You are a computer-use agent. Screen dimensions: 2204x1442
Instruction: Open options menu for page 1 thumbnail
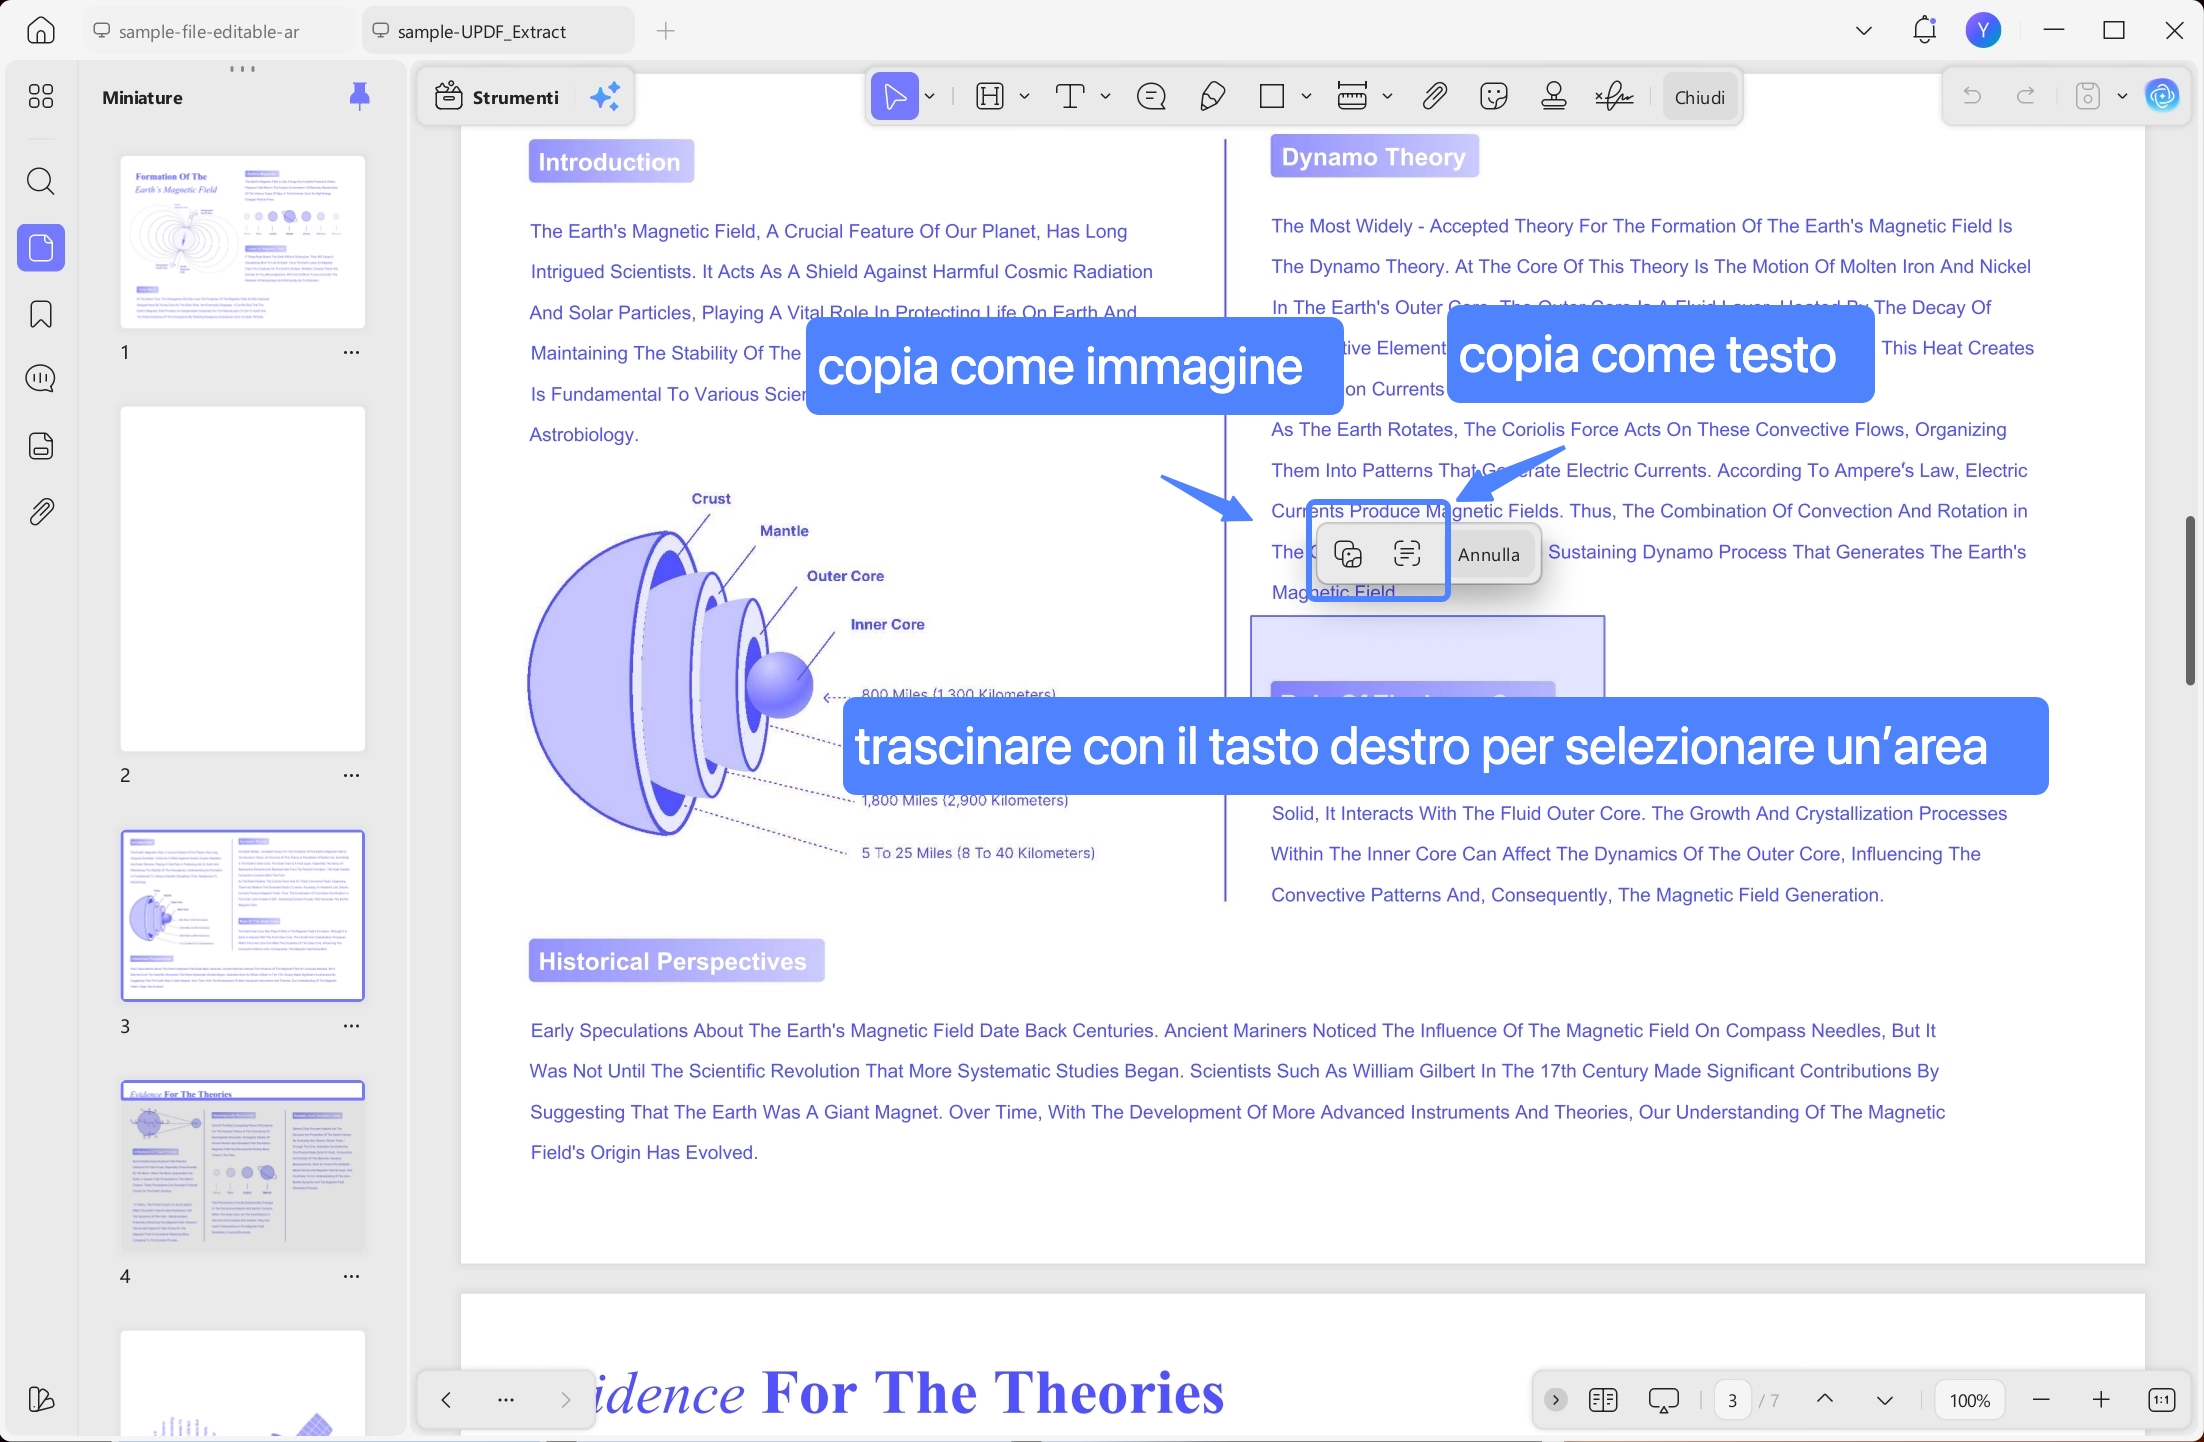(351, 352)
